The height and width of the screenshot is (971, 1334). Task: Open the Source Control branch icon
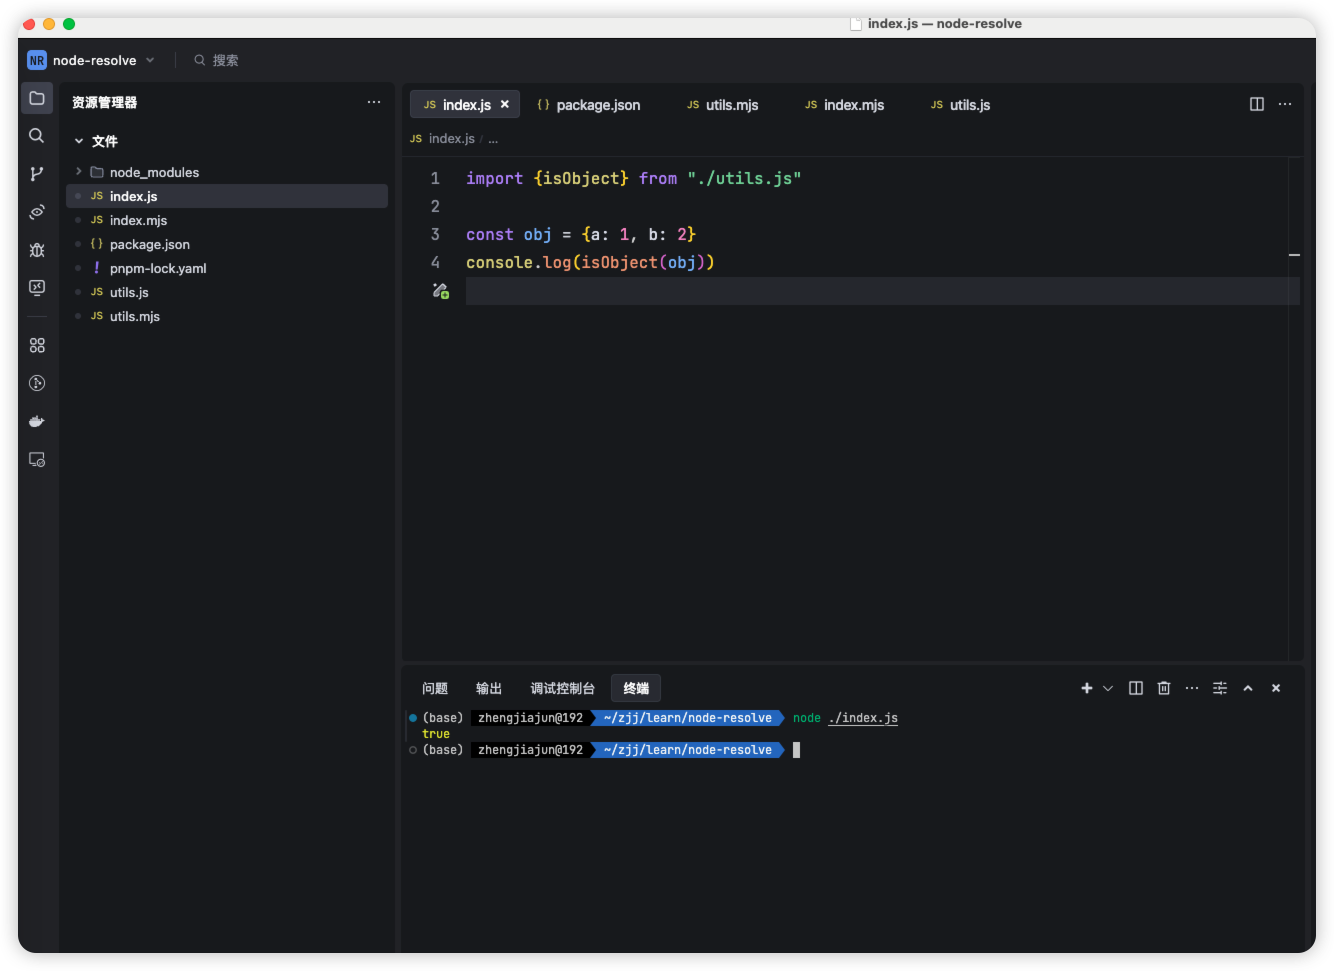37,174
